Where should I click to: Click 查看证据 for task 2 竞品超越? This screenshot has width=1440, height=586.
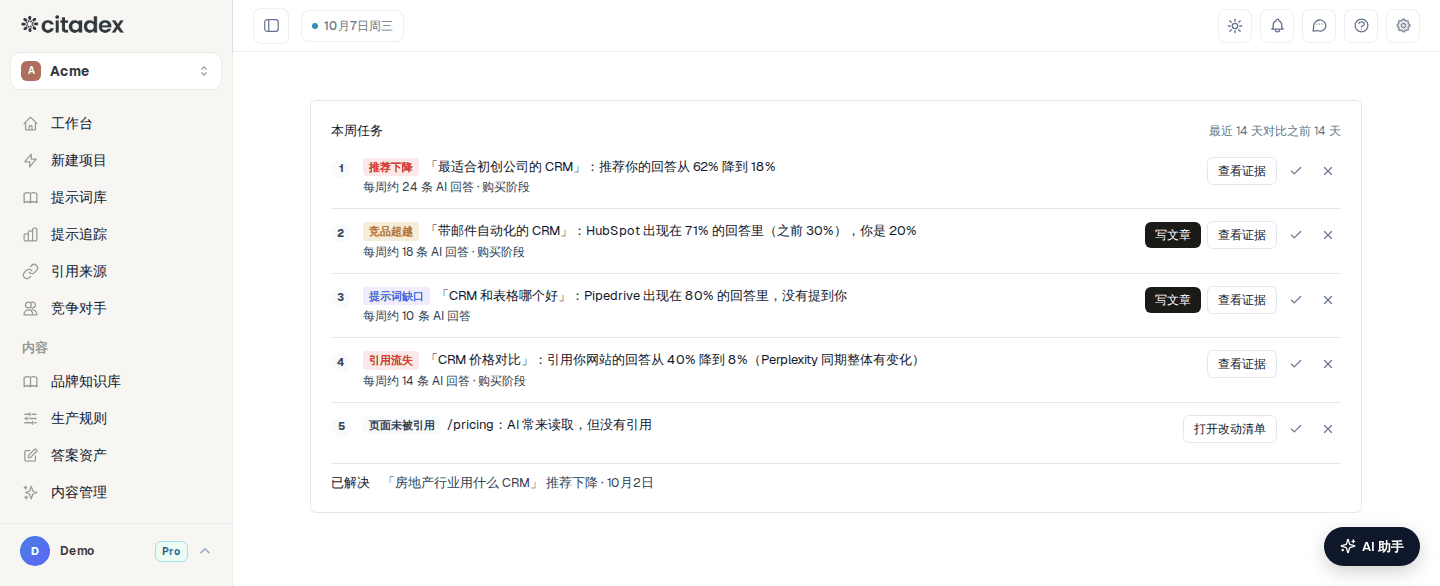click(1242, 235)
